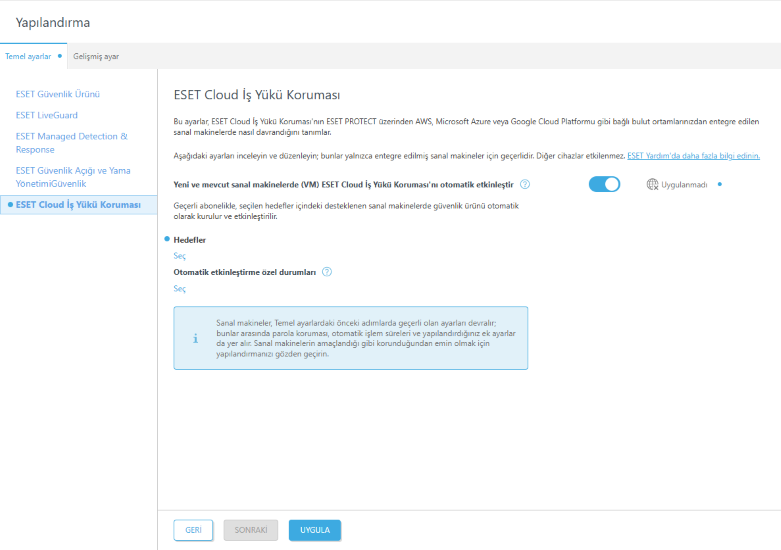Open the Gelişmiş ayar tab
This screenshot has width=781, height=550.
pyautogui.click(x=96, y=56)
